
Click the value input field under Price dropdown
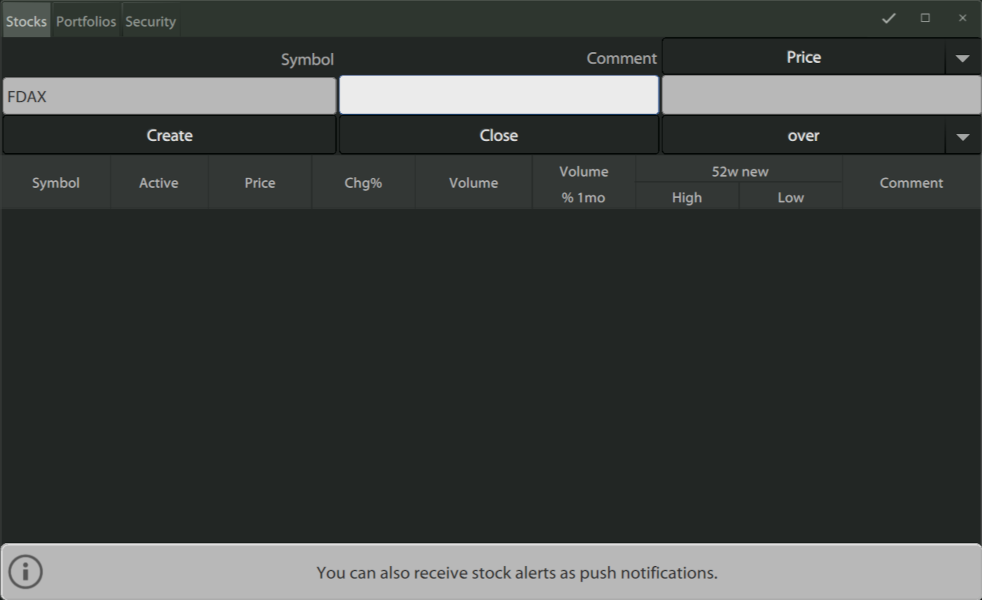(820, 96)
